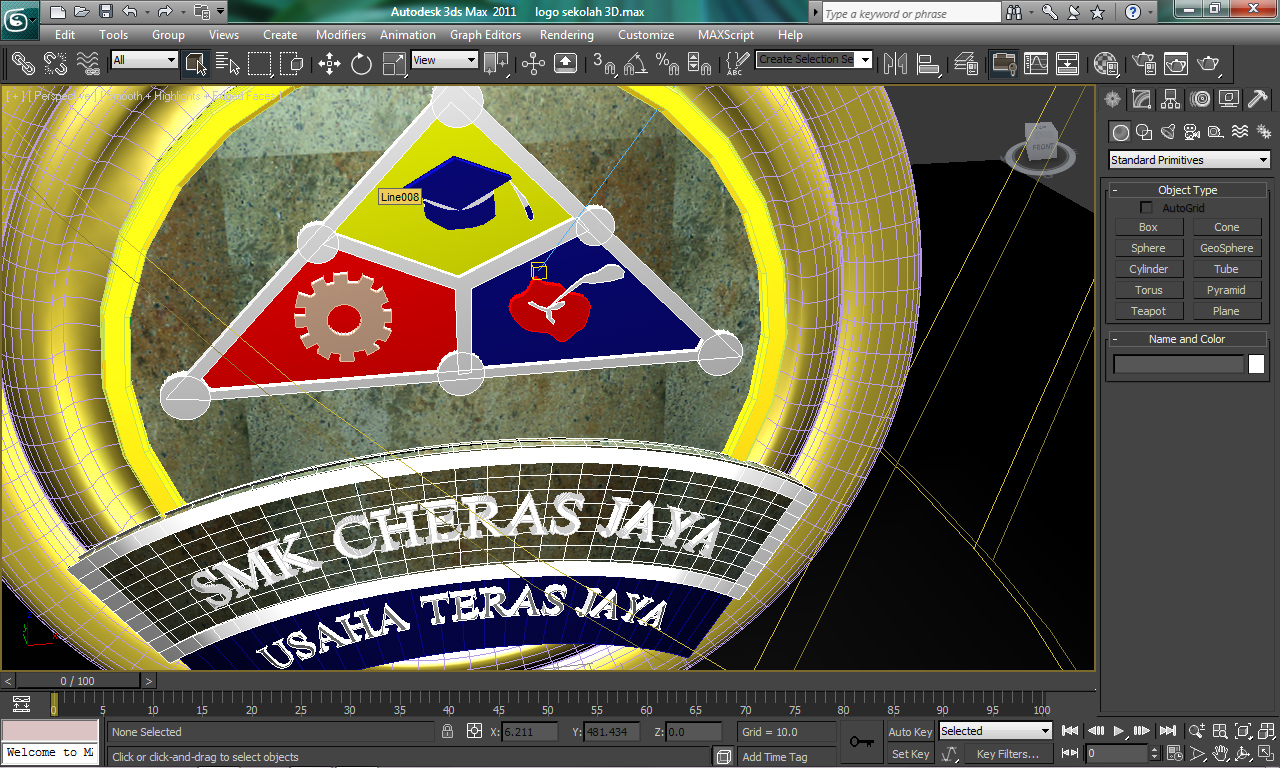Open the Select by Name dialog
The width and height of the screenshot is (1280, 768).
point(227,64)
